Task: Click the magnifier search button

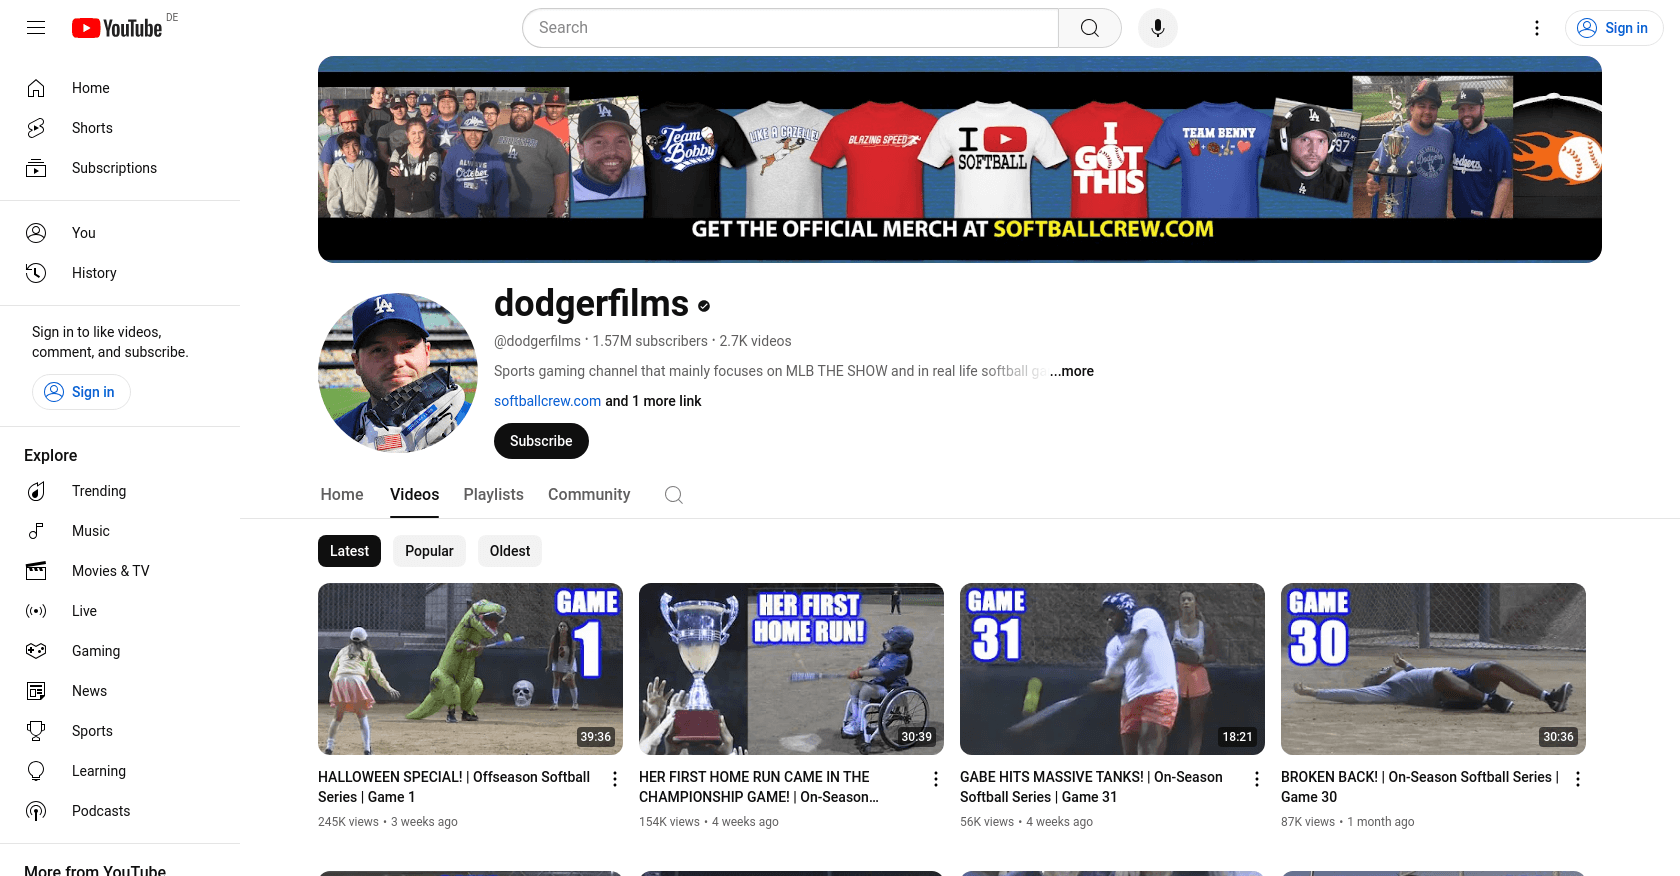Action: [1089, 28]
